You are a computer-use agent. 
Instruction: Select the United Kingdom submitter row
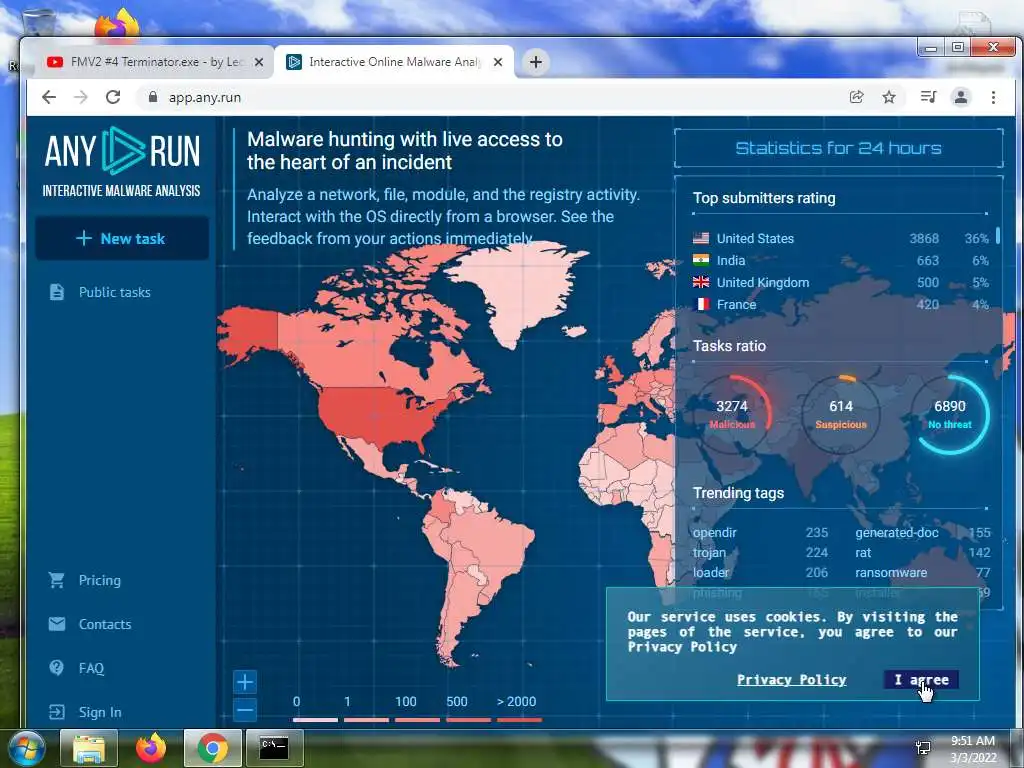pyautogui.click(x=841, y=283)
